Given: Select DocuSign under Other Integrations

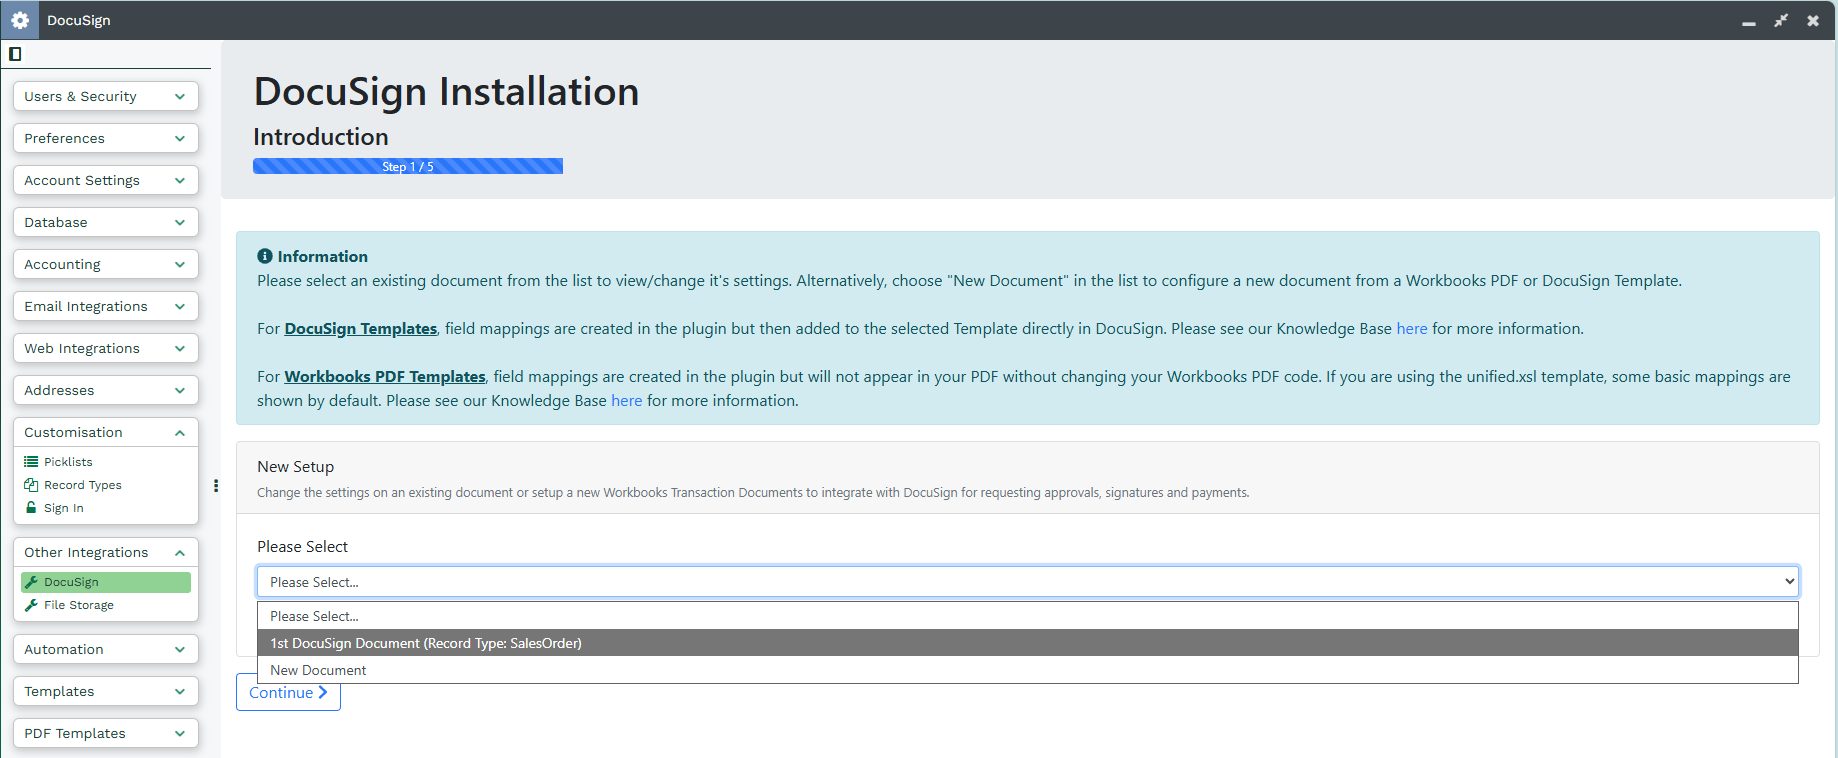Looking at the screenshot, I should [x=105, y=582].
